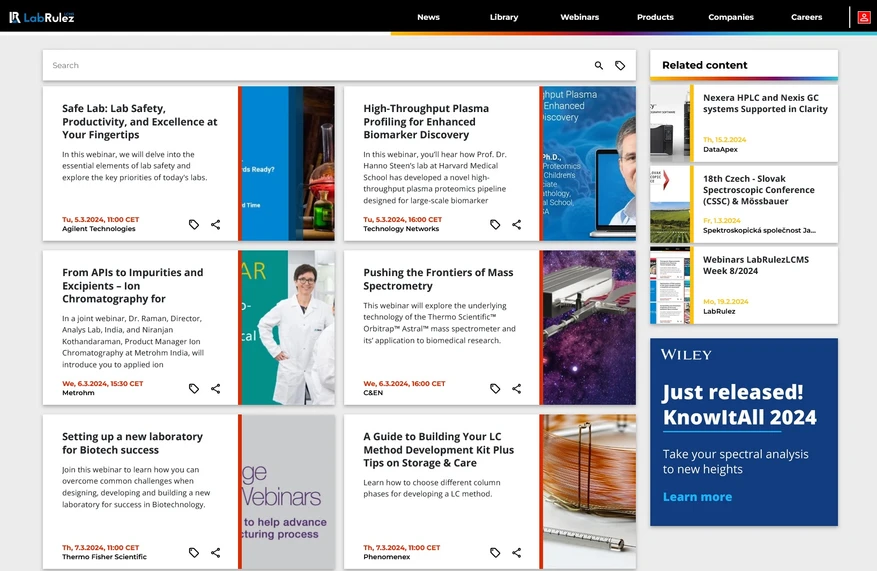Tag icon on Safe Lab webinar card

194,224
